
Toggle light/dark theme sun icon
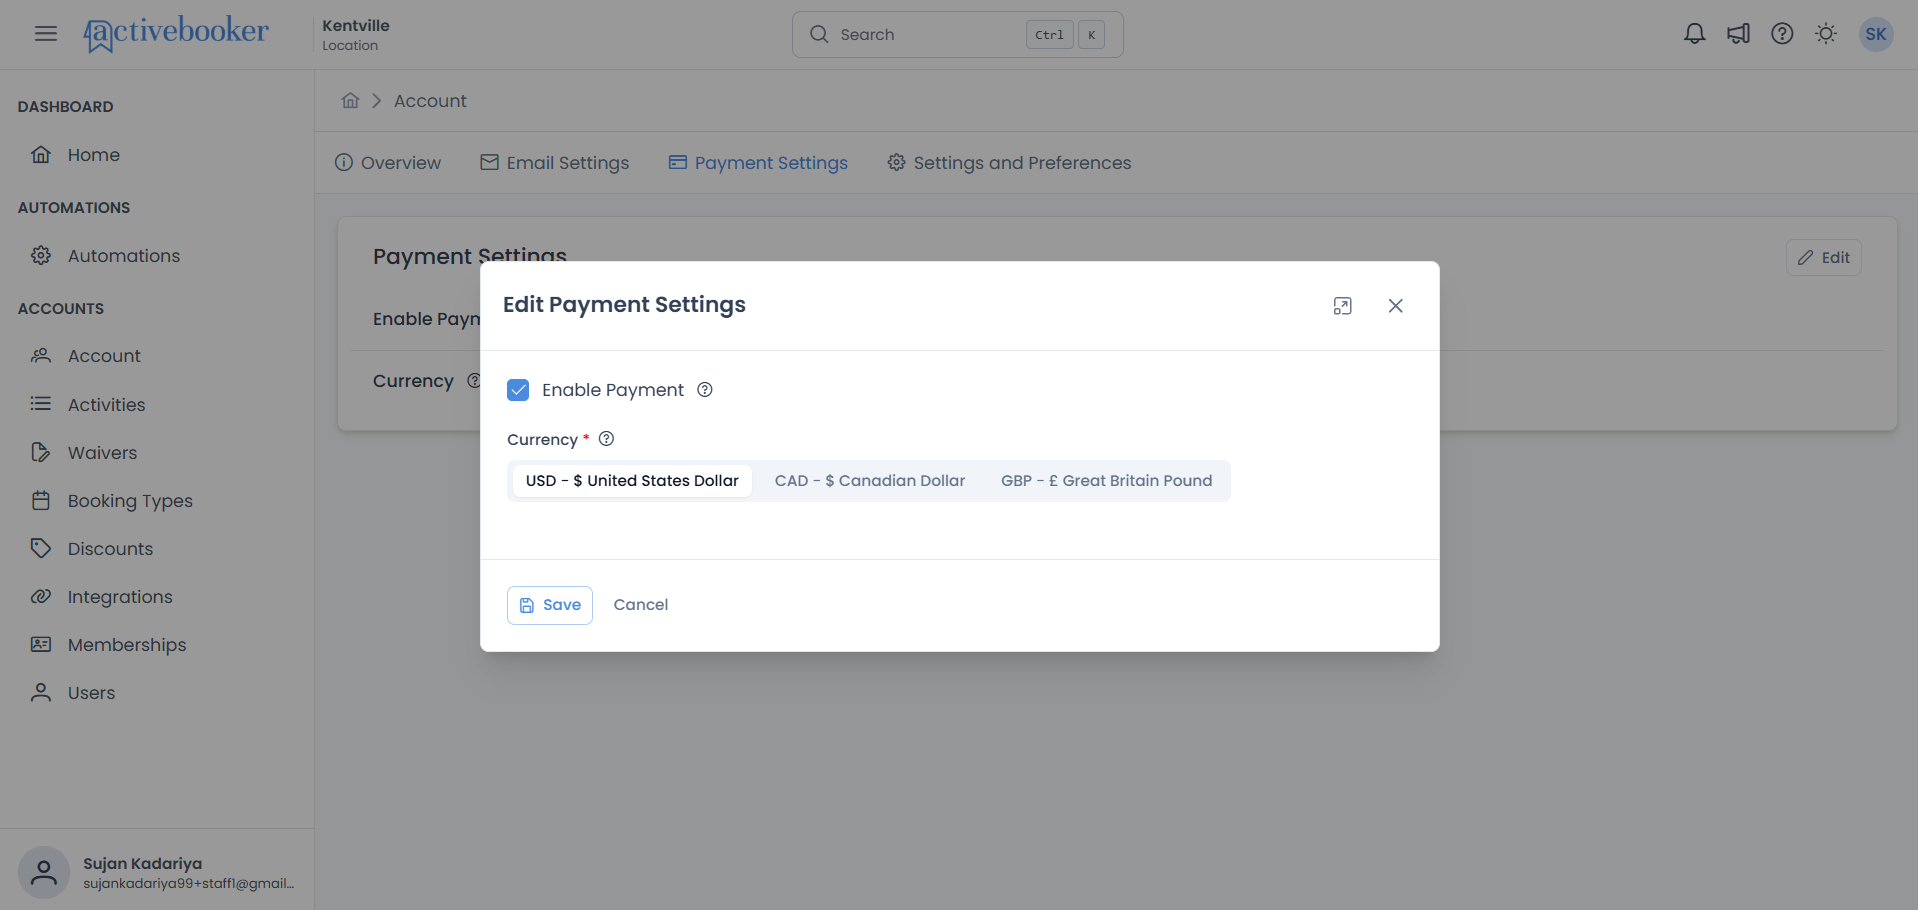[1826, 34]
